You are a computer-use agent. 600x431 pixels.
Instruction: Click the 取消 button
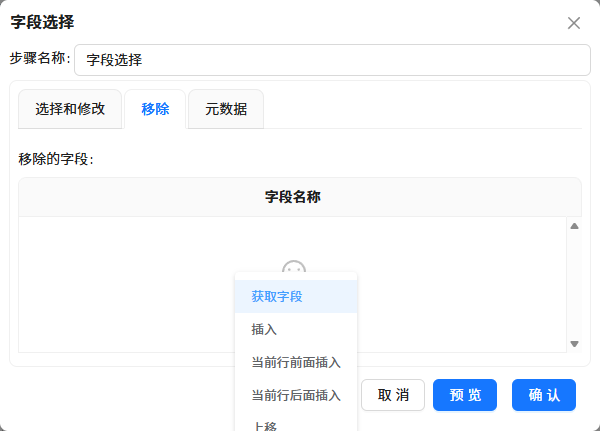coord(393,395)
